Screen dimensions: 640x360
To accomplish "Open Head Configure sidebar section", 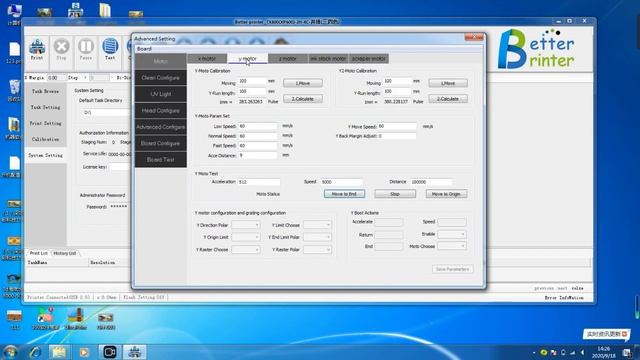I will [161, 111].
